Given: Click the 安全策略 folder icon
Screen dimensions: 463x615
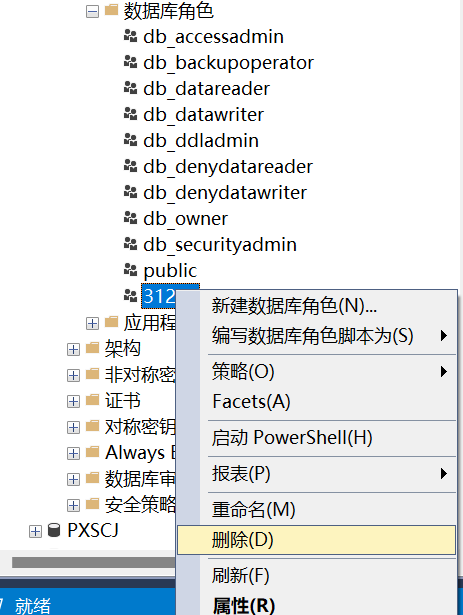Looking at the screenshot, I should 93,504.
